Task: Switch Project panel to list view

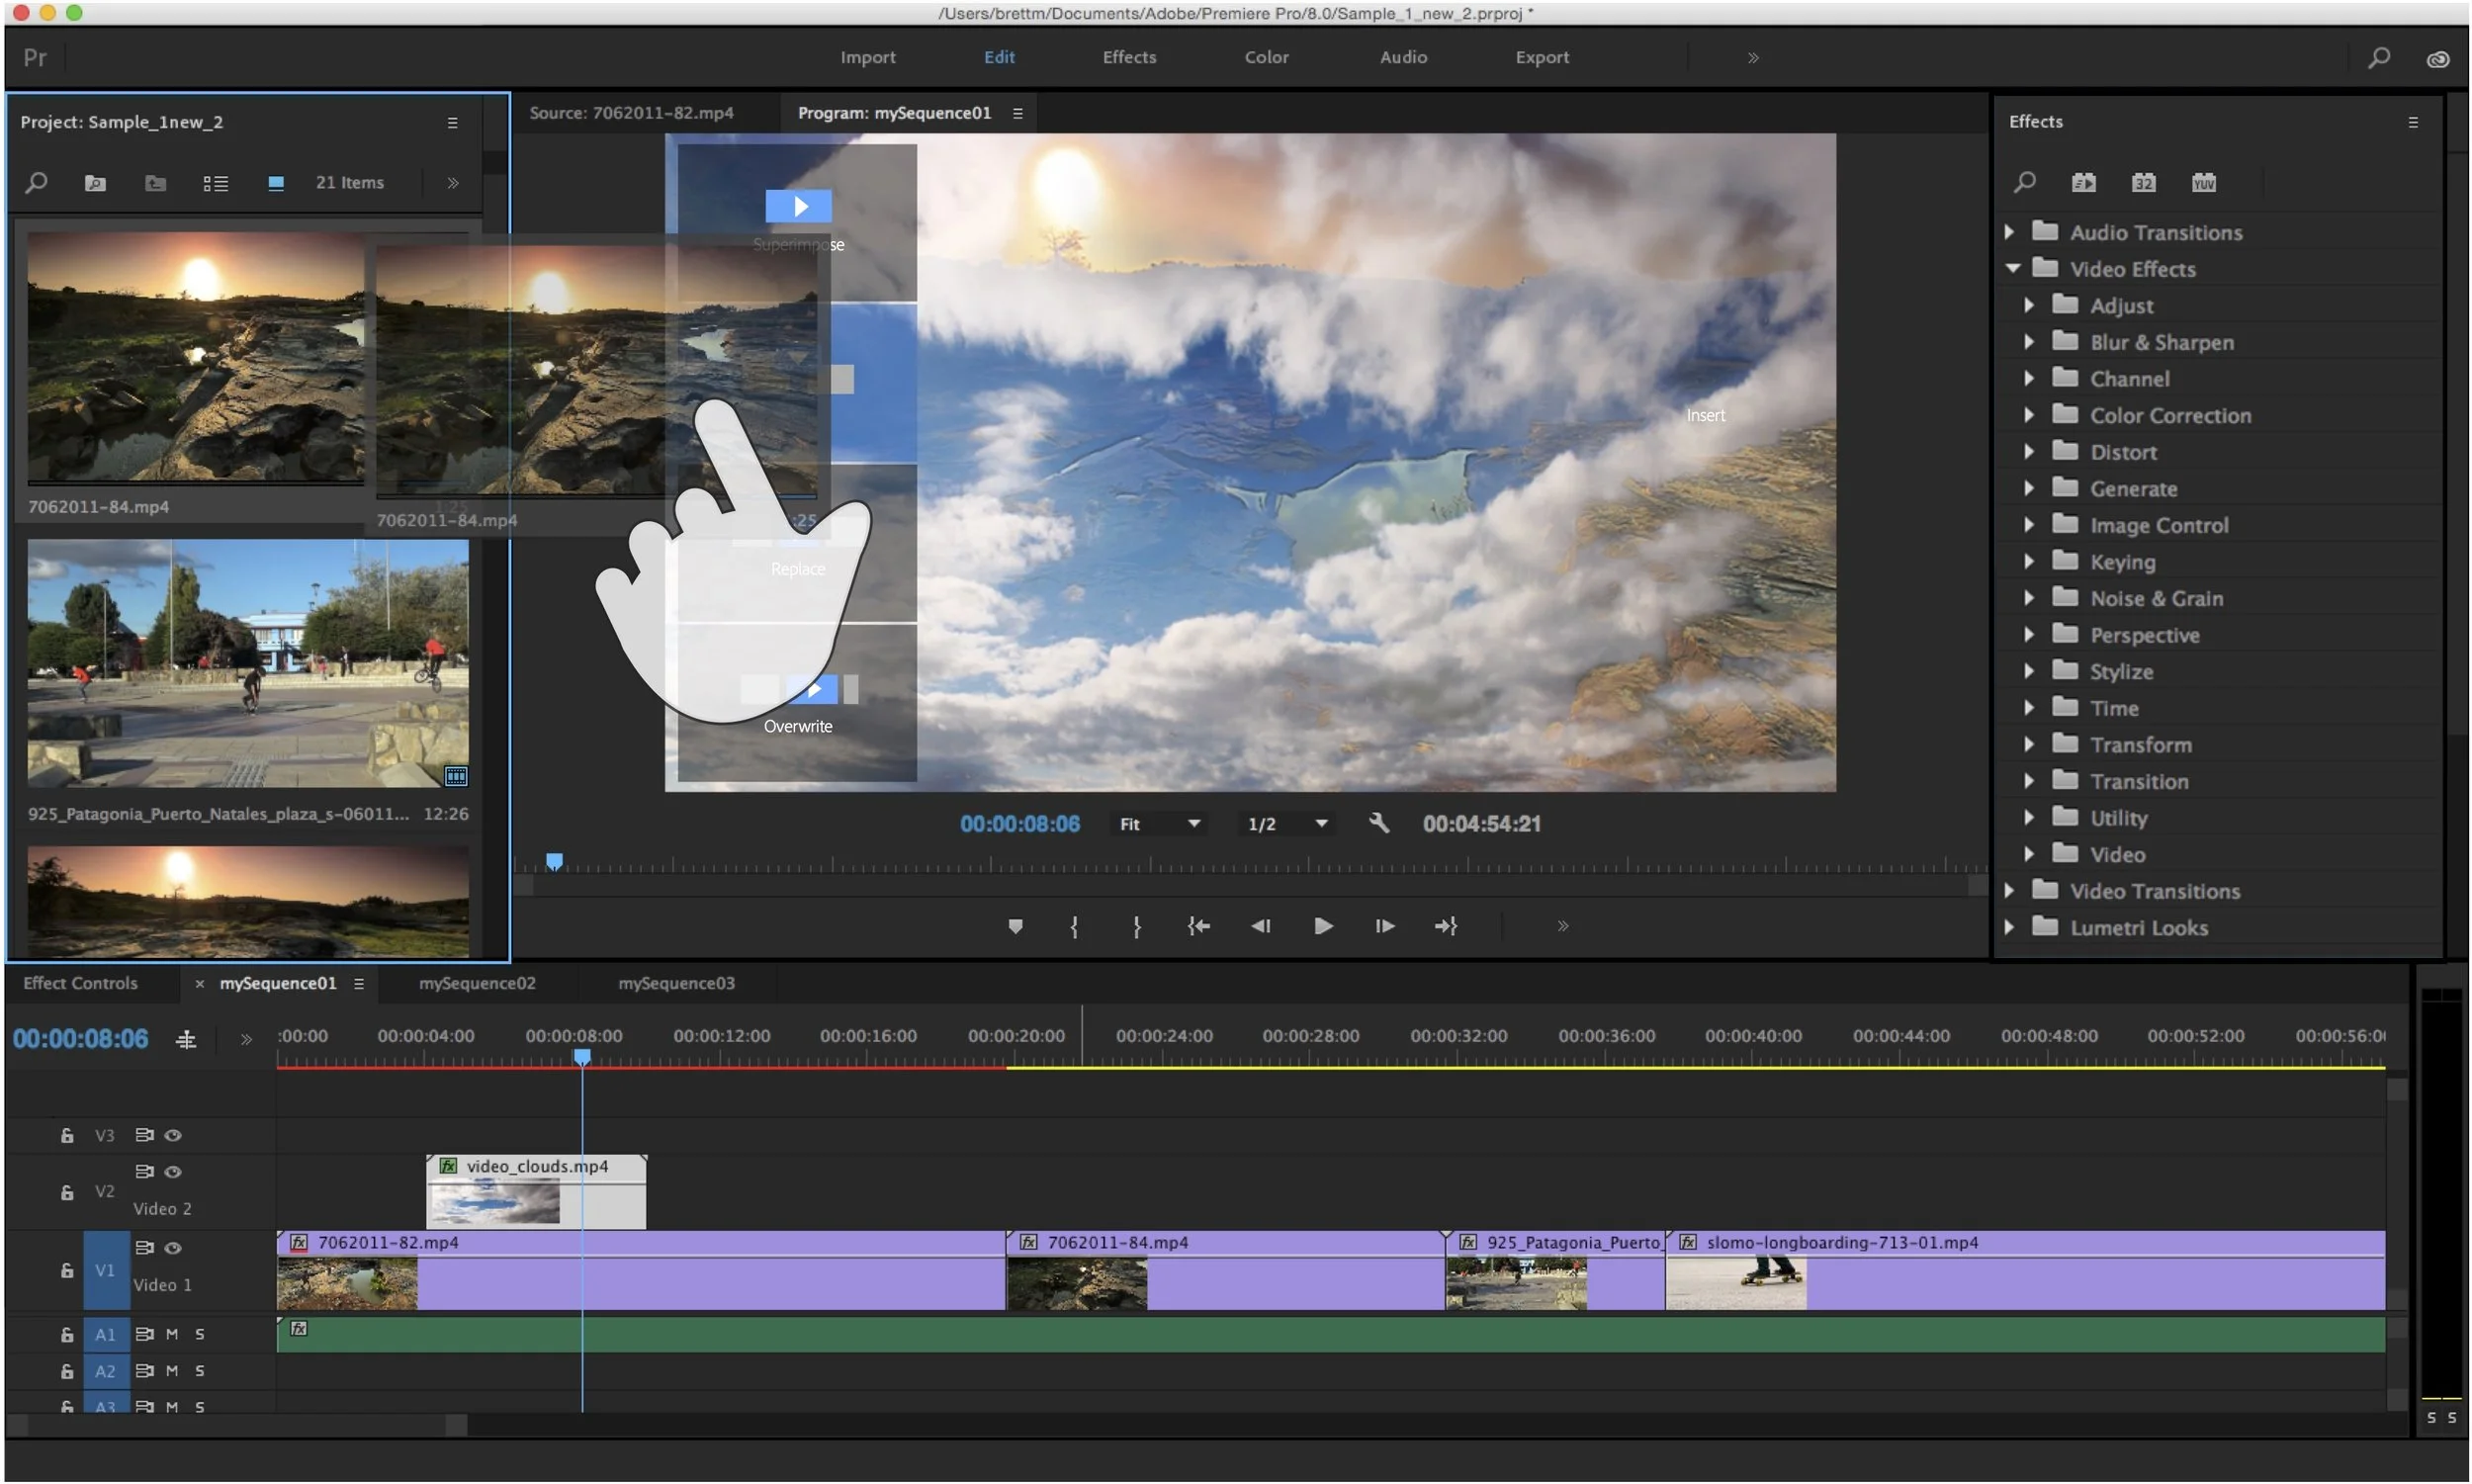Action: pyautogui.click(x=215, y=183)
